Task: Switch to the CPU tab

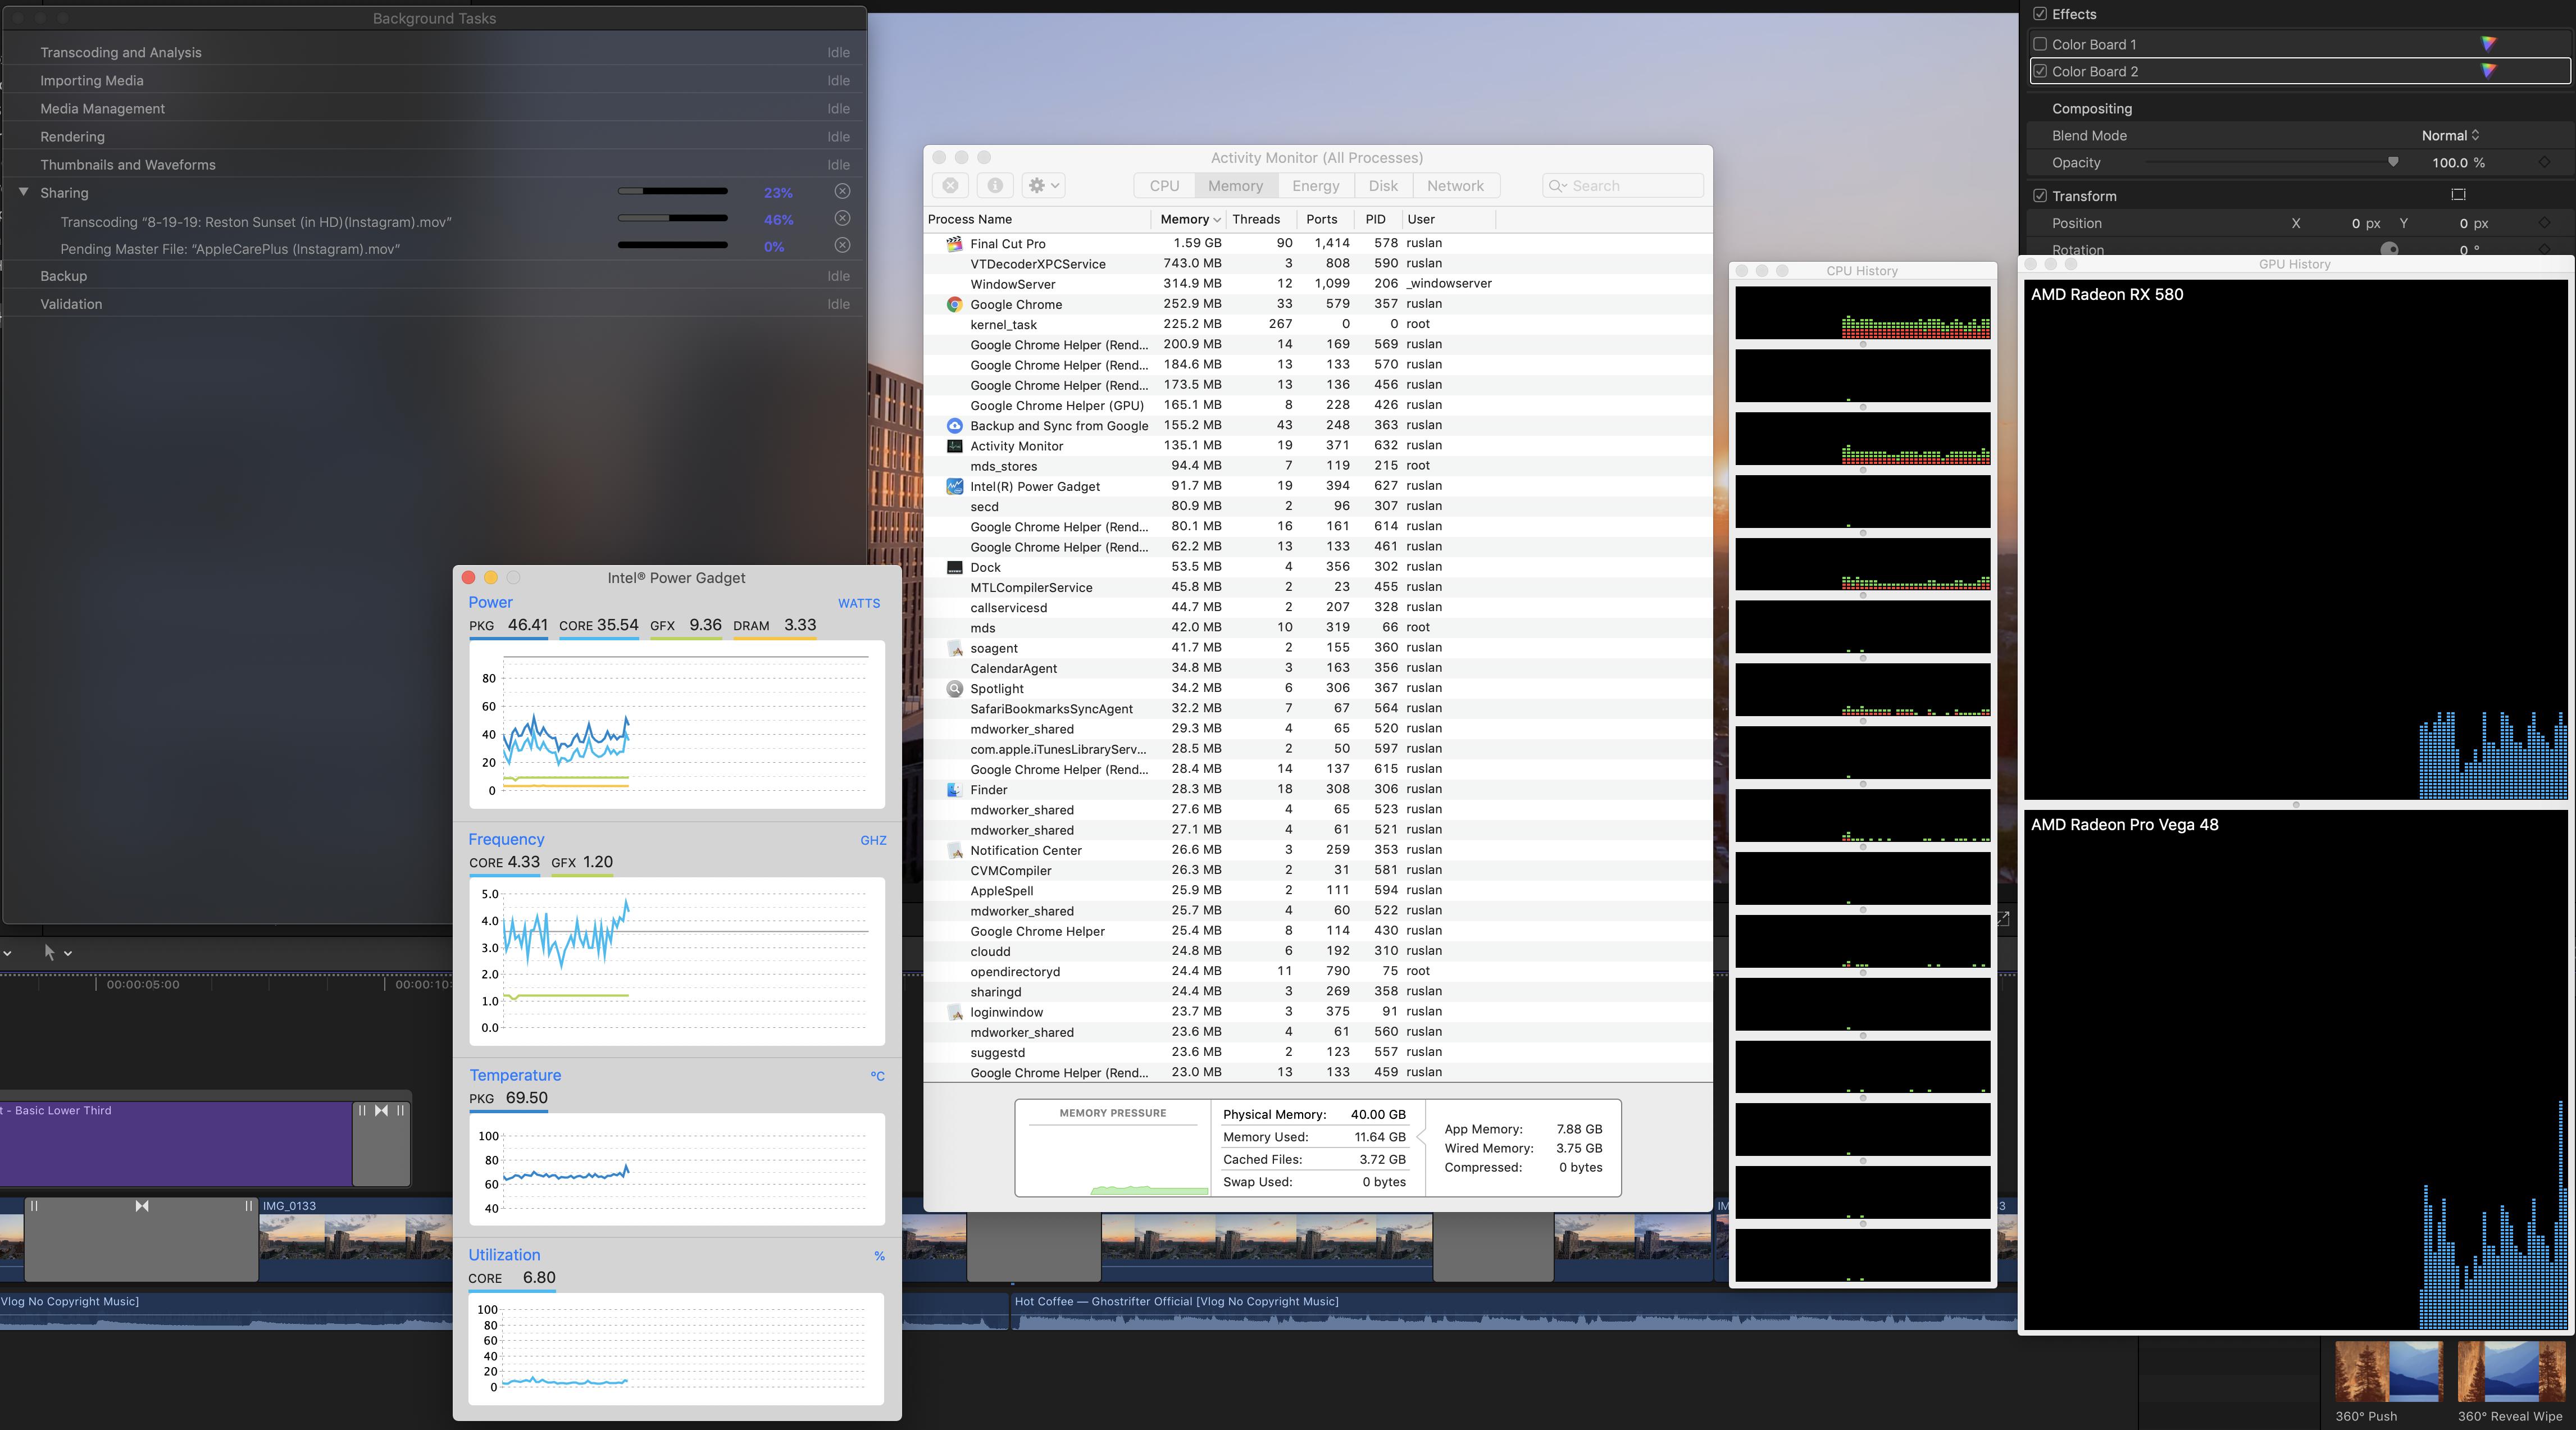Action: pyautogui.click(x=1164, y=186)
